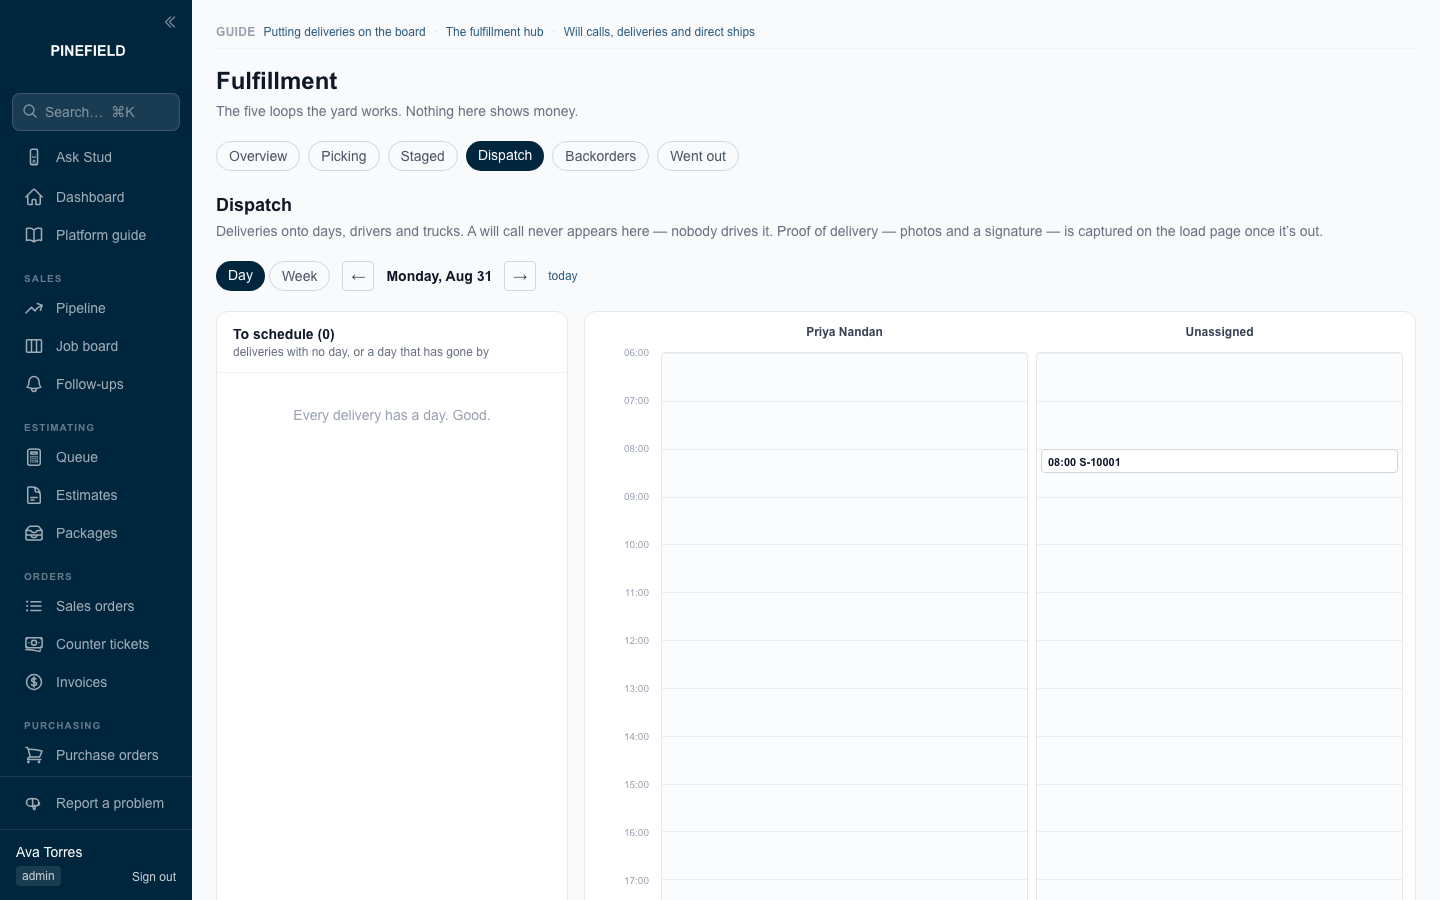Click the Platform guide book icon
The width and height of the screenshot is (1440, 900).
click(34, 235)
